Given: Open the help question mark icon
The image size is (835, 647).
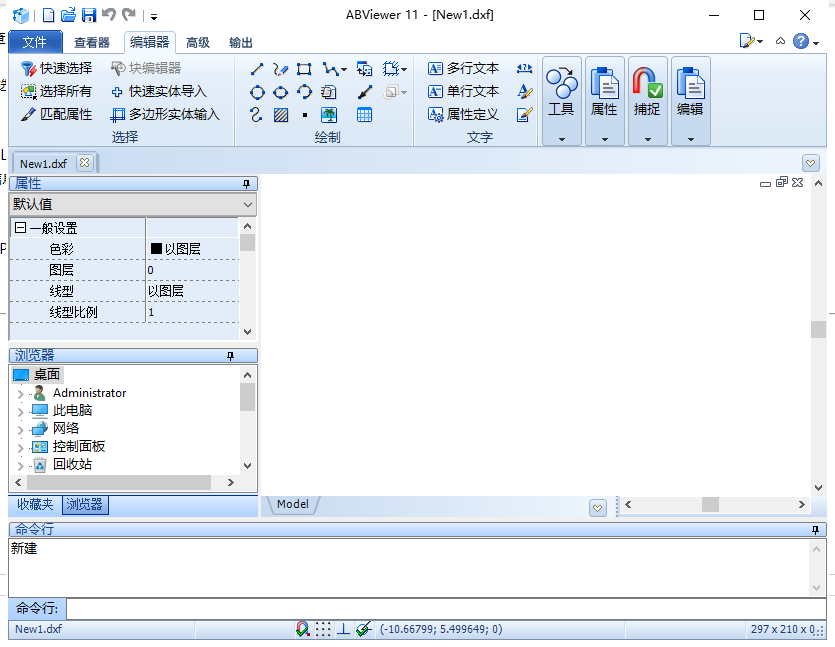Looking at the screenshot, I should coord(801,41).
